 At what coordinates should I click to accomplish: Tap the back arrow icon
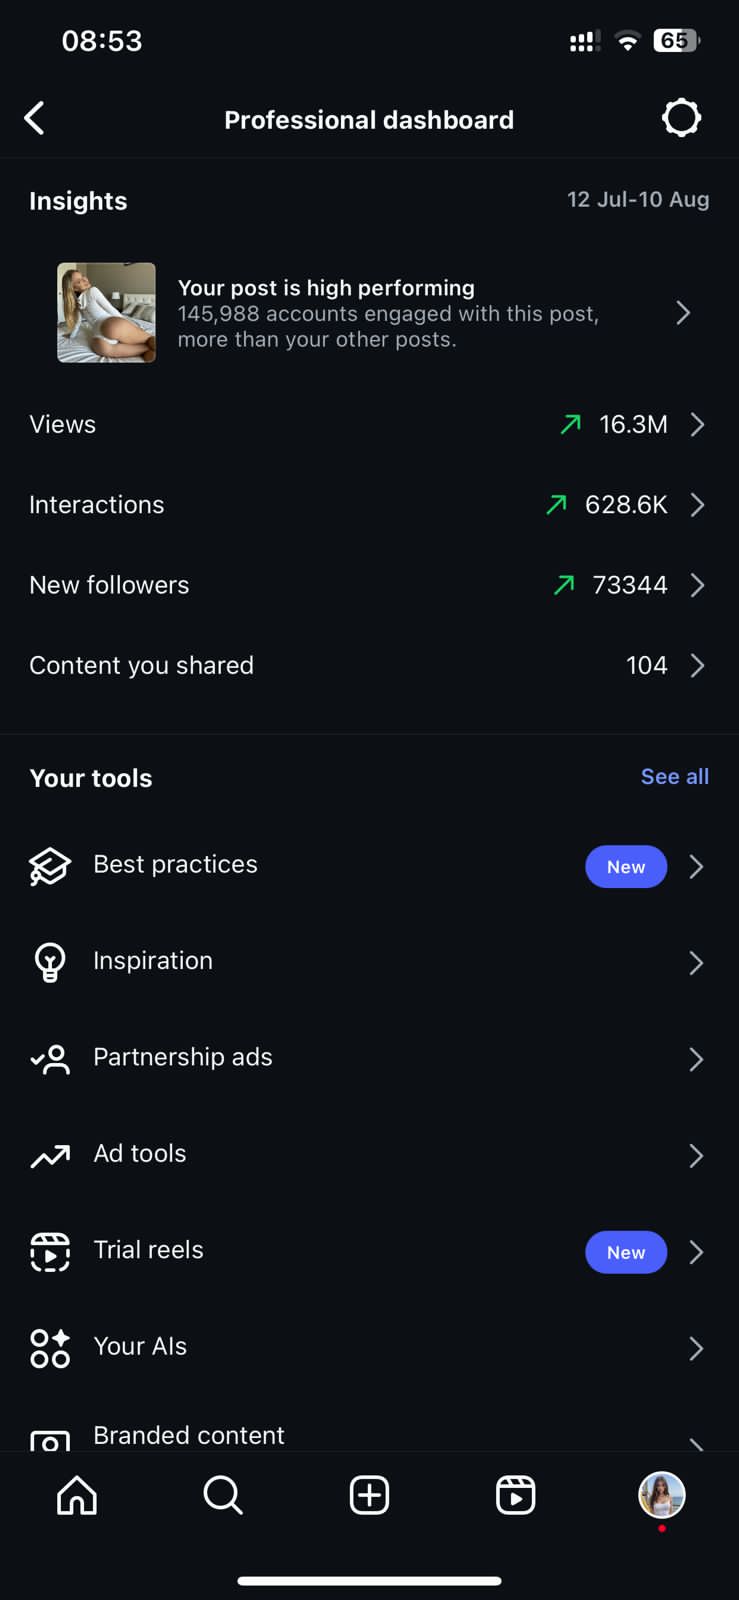coord(35,118)
